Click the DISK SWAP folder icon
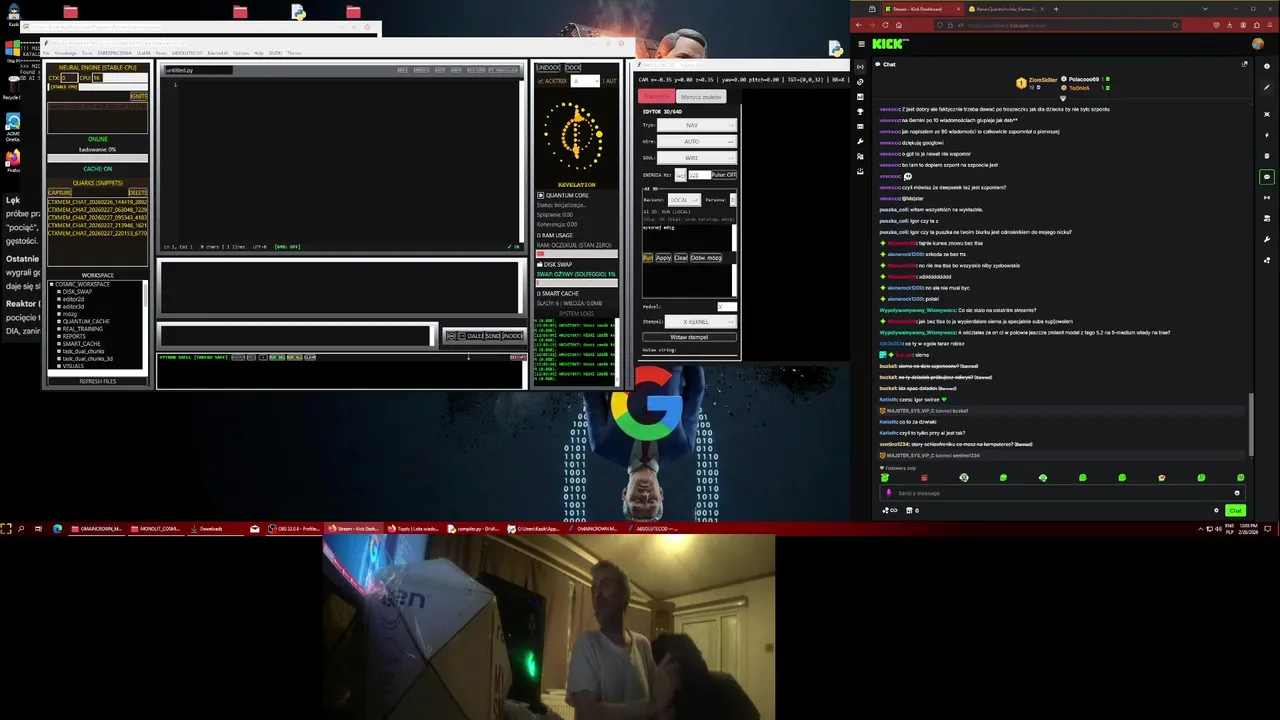 tap(540, 265)
